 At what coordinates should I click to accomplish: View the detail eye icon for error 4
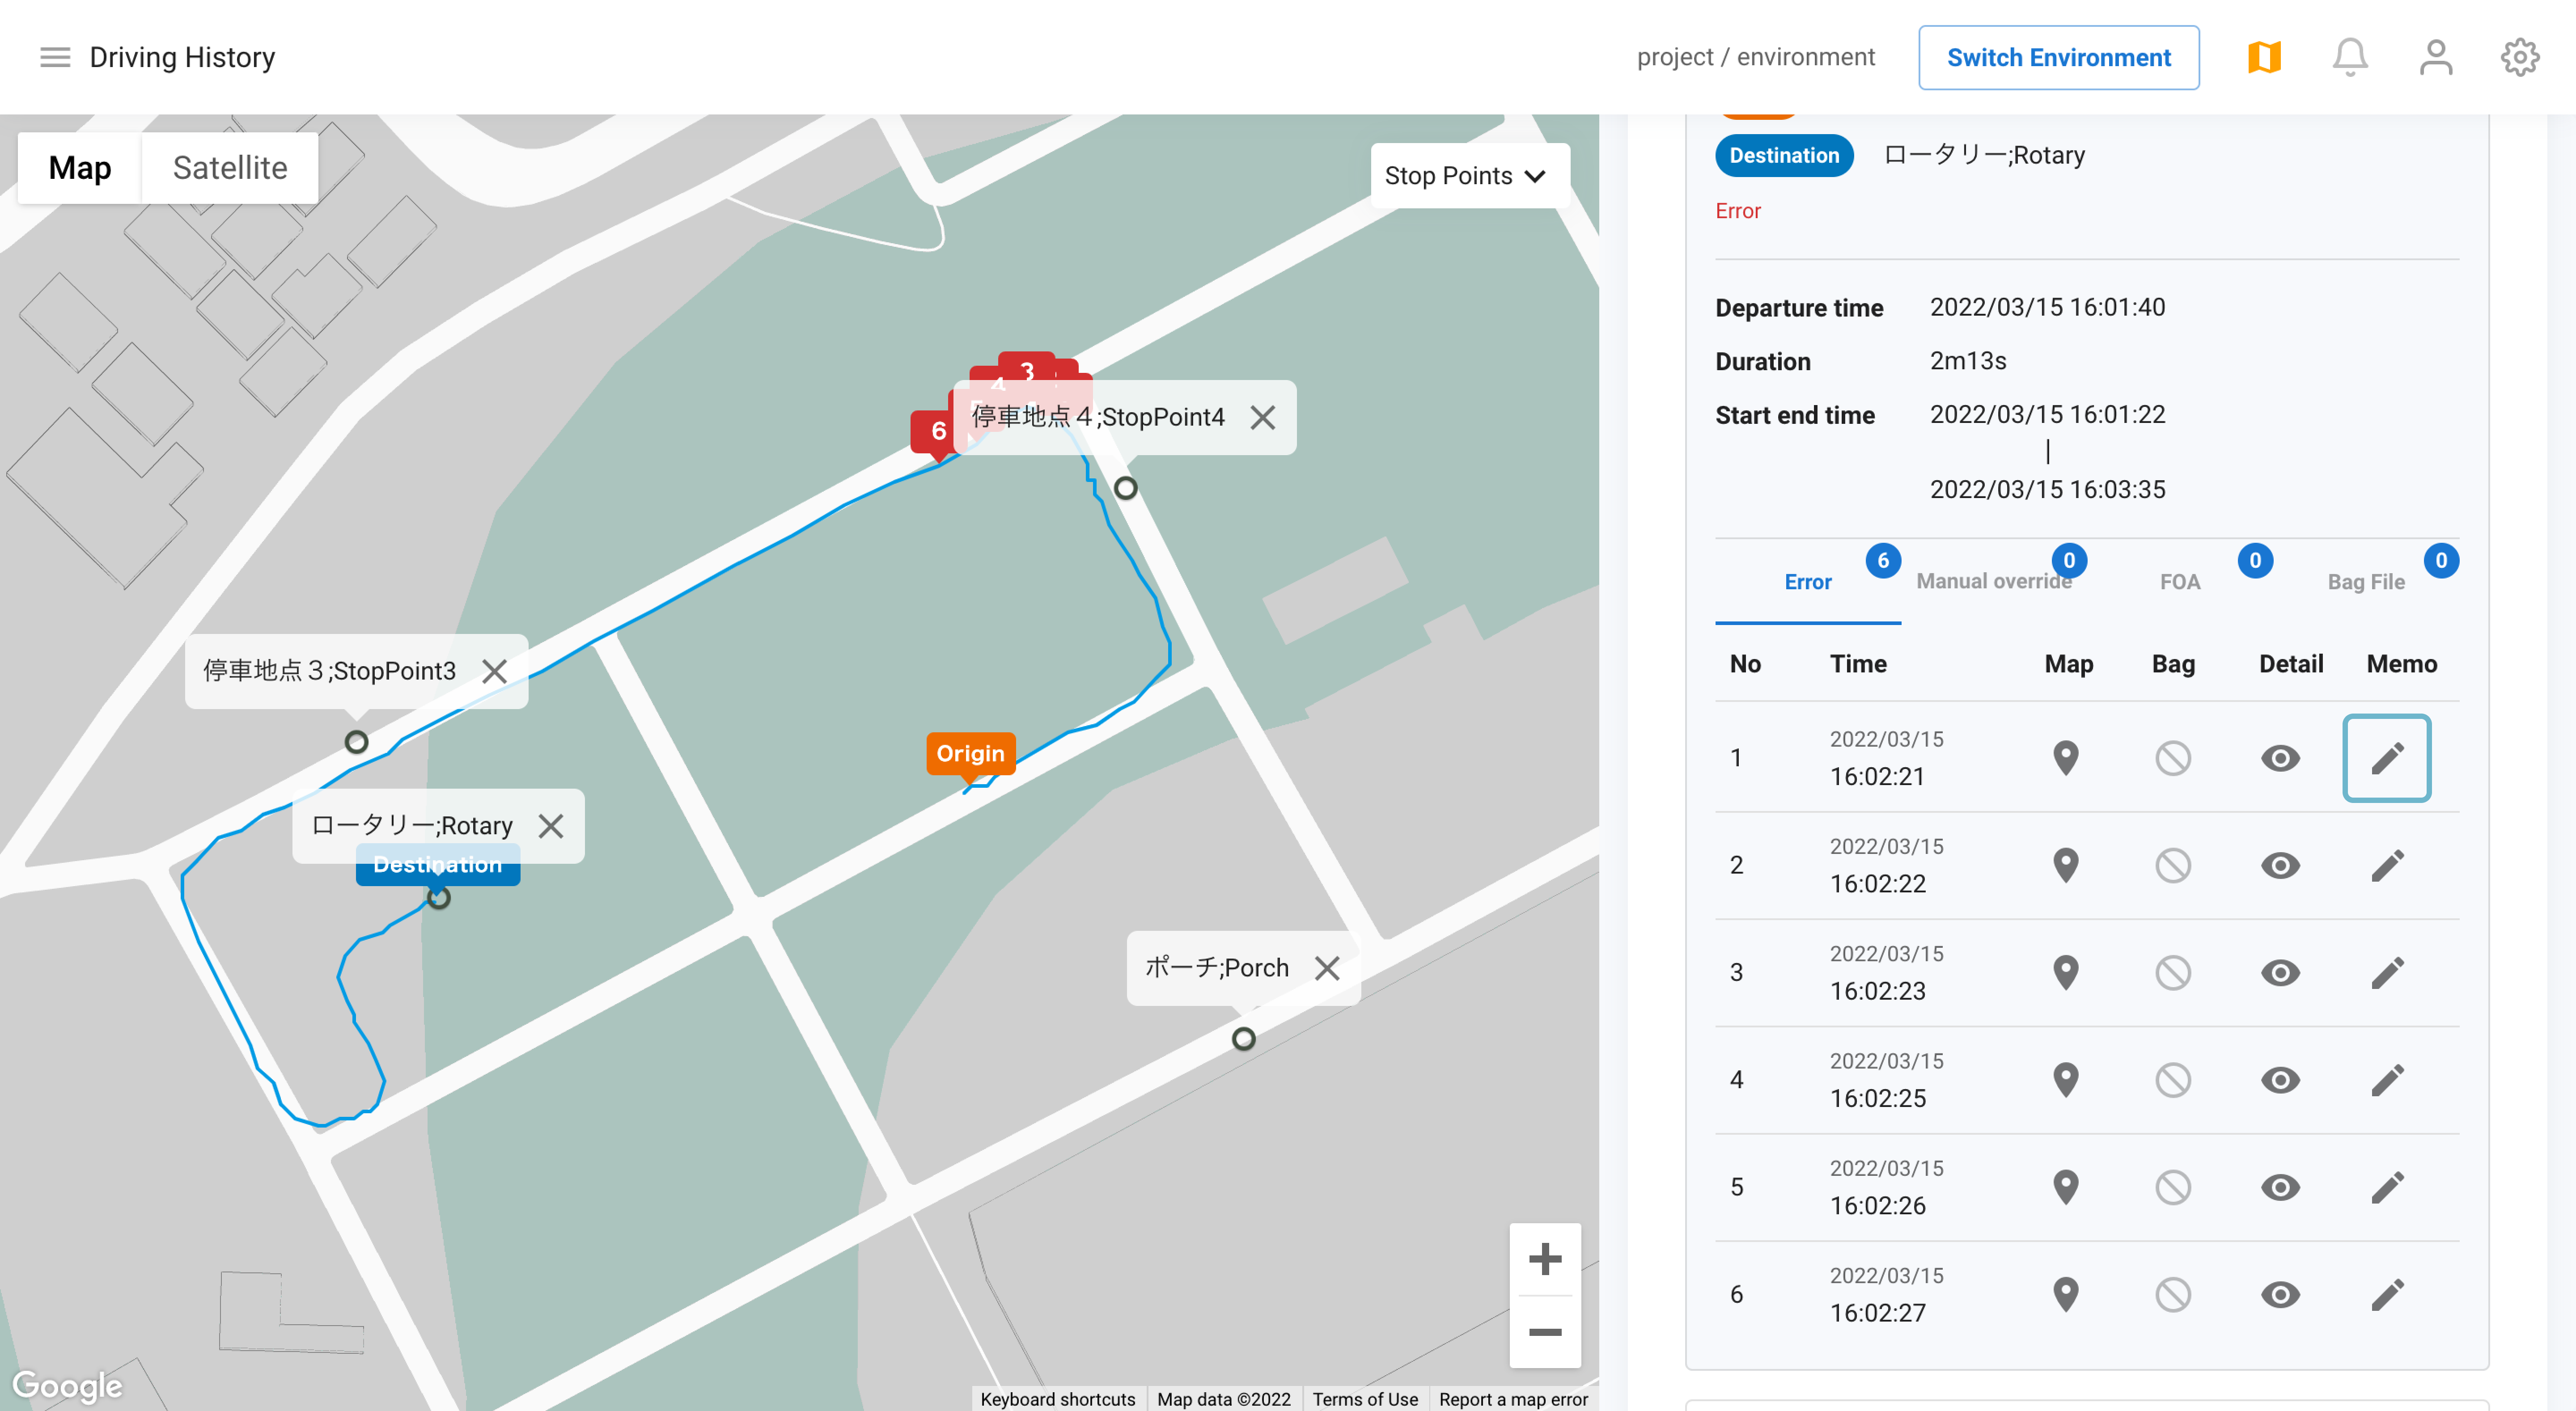point(2279,1080)
